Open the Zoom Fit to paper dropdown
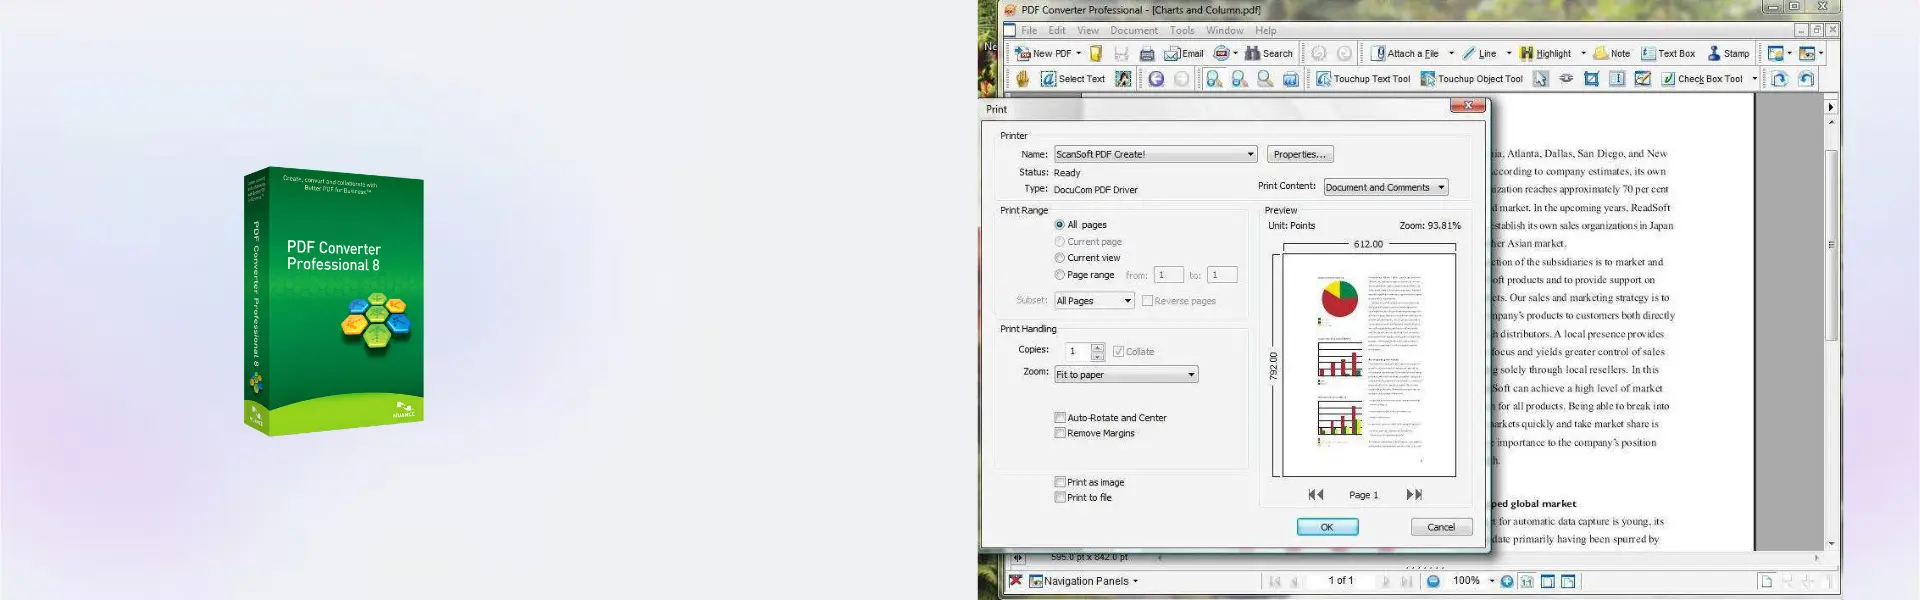 click(1126, 375)
